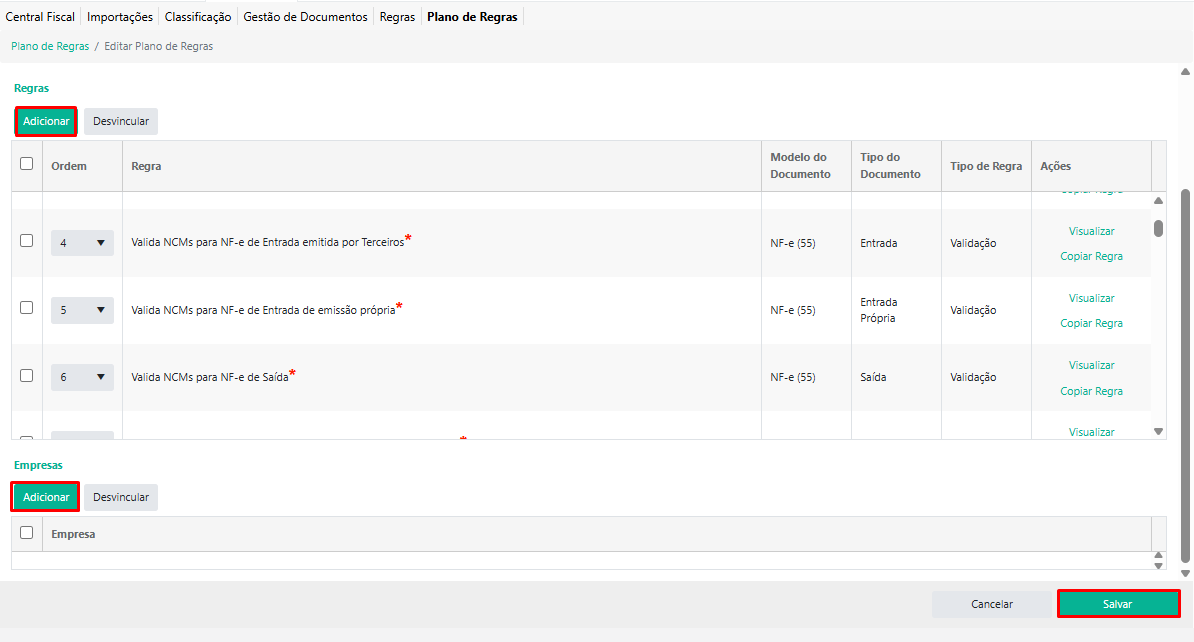Visualizar the emissão própria rule
1194x642 pixels.
pyautogui.click(x=1091, y=298)
